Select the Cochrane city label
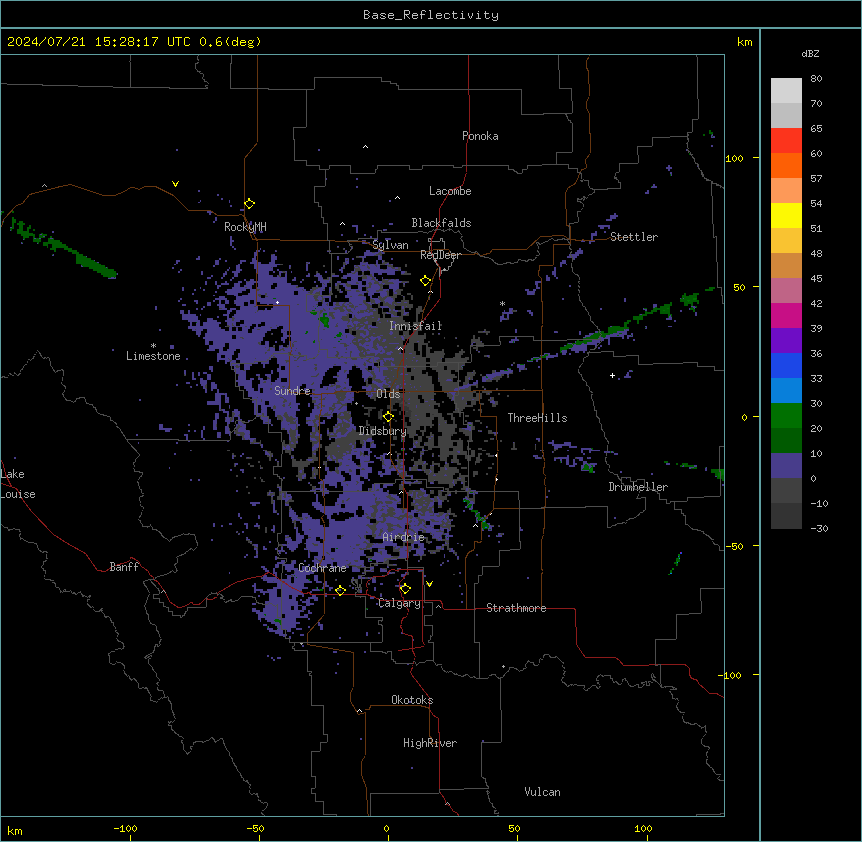 click(x=322, y=568)
